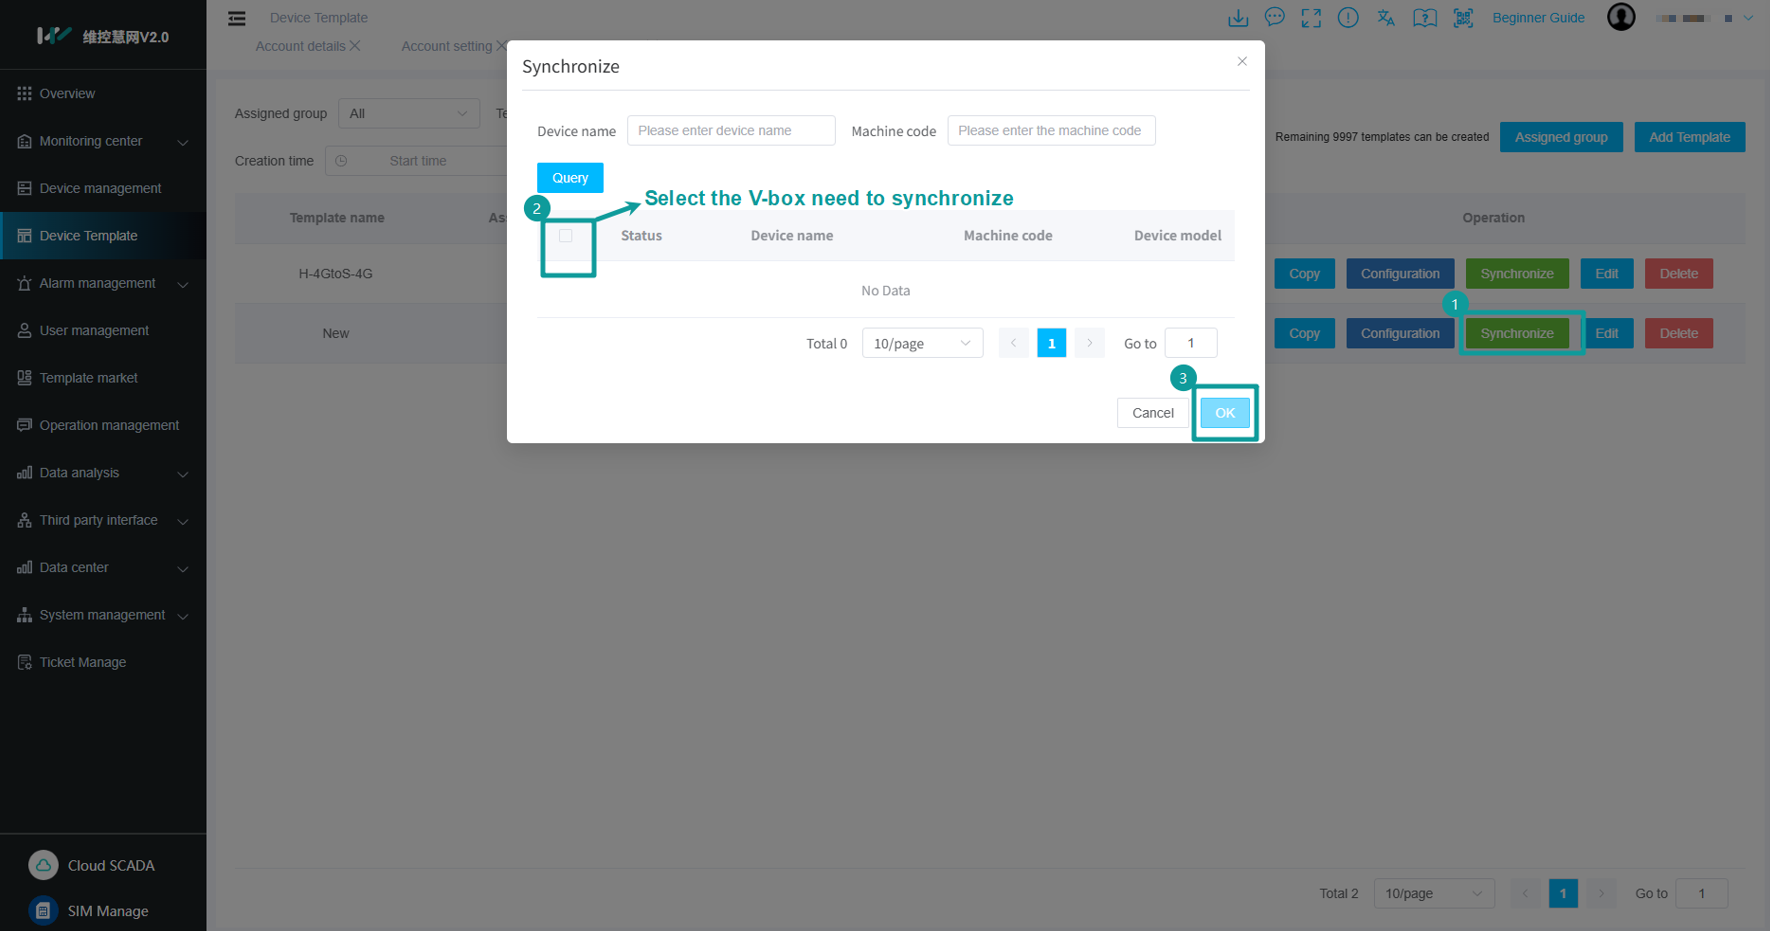The width and height of the screenshot is (1770, 931).
Task: Toggle fullscreen mode icon
Action: point(1311,18)
